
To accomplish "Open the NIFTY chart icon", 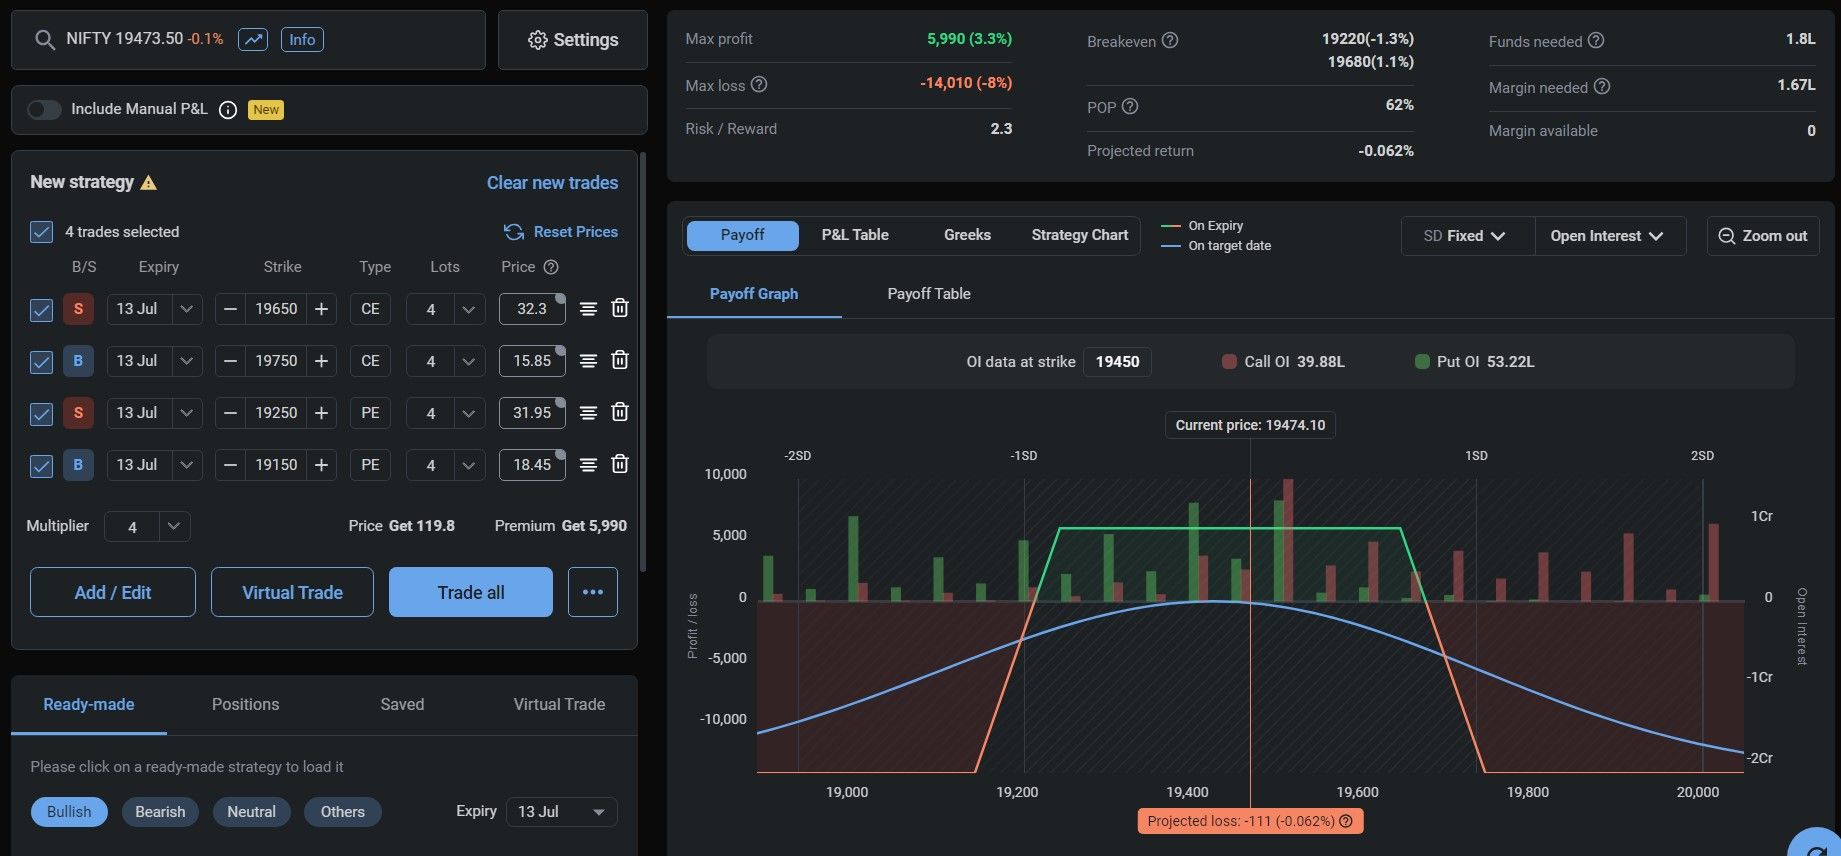I will [x=253, y=40].
